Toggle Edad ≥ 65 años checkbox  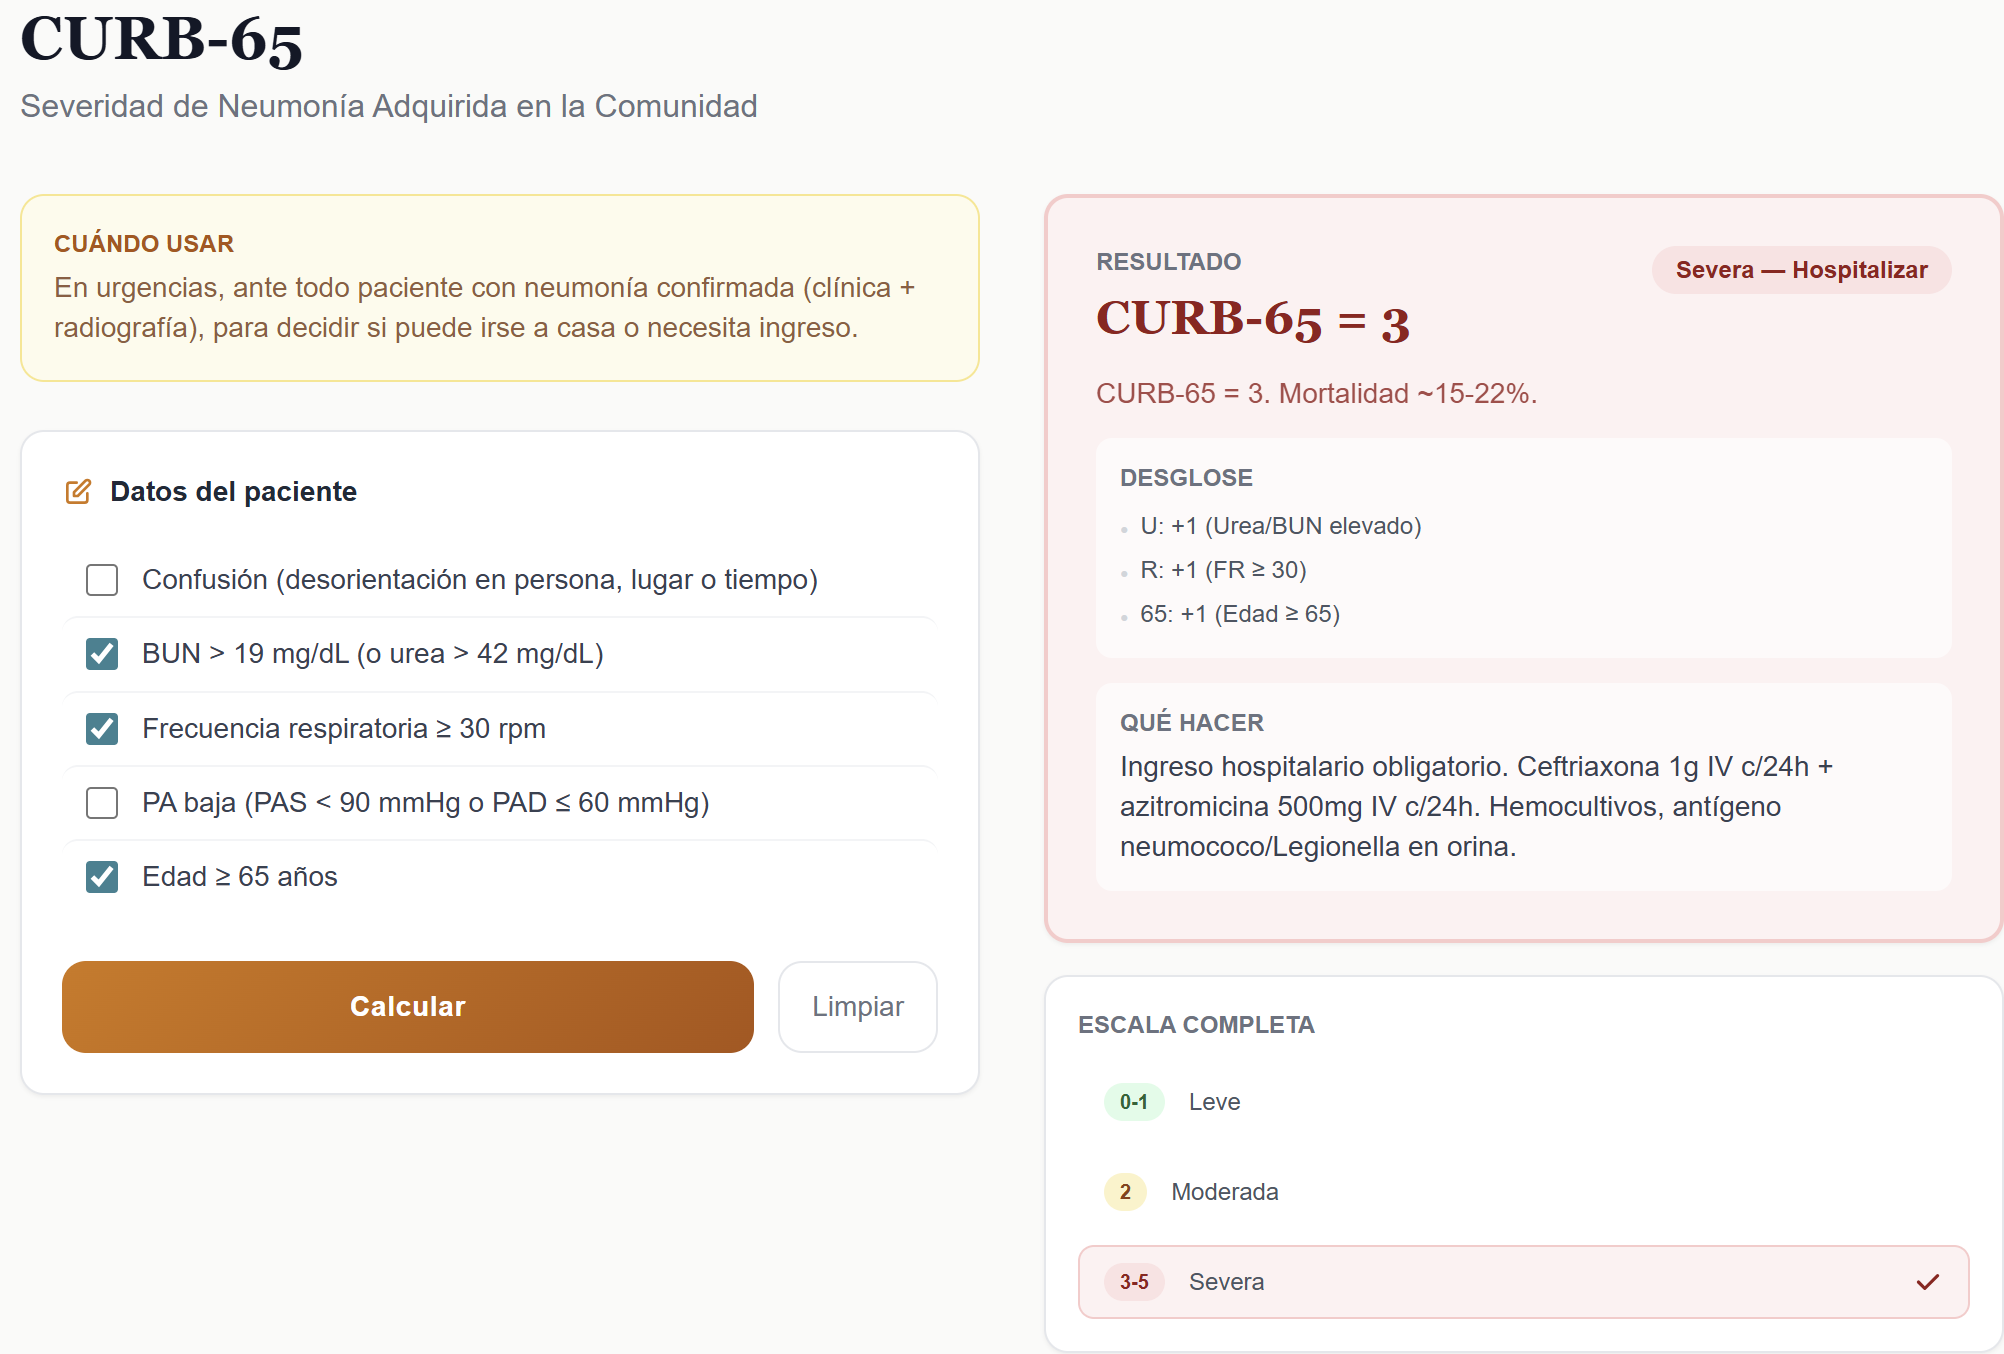(102, 877)
